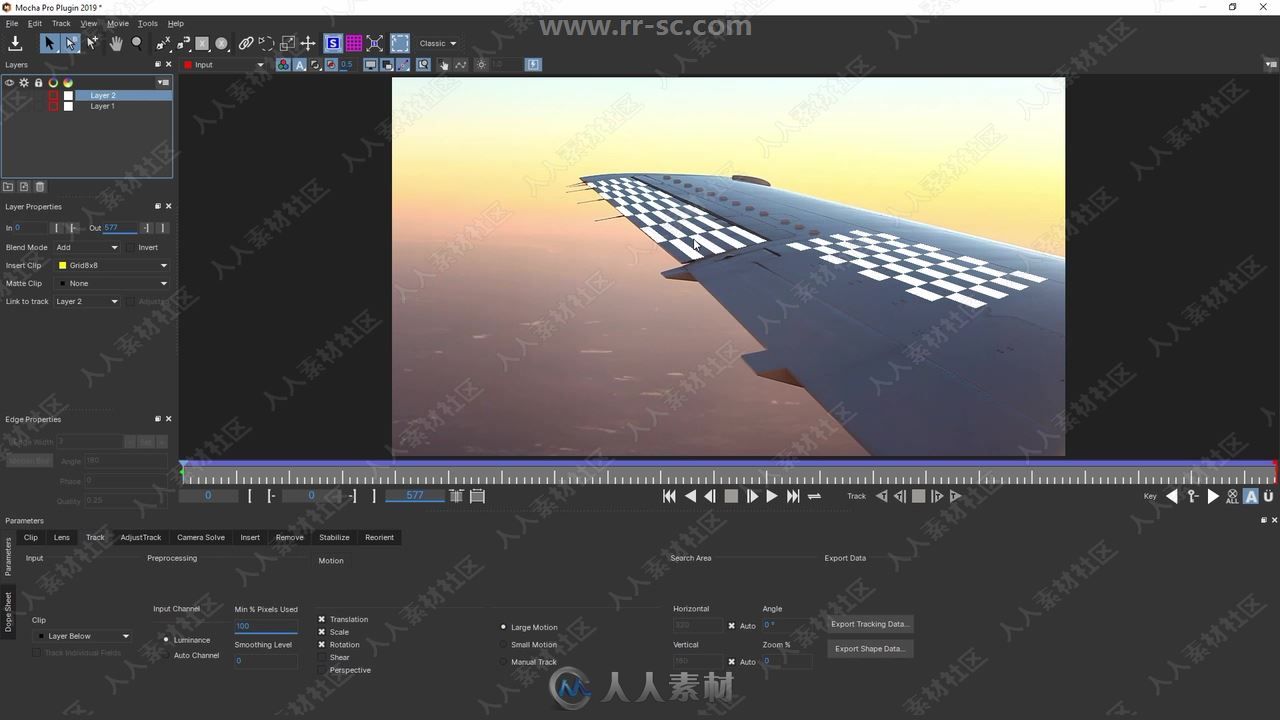1280x720 pixels.
Task: Uncheck the Translation motion checkbox
Action: click(x=322, y=619)
